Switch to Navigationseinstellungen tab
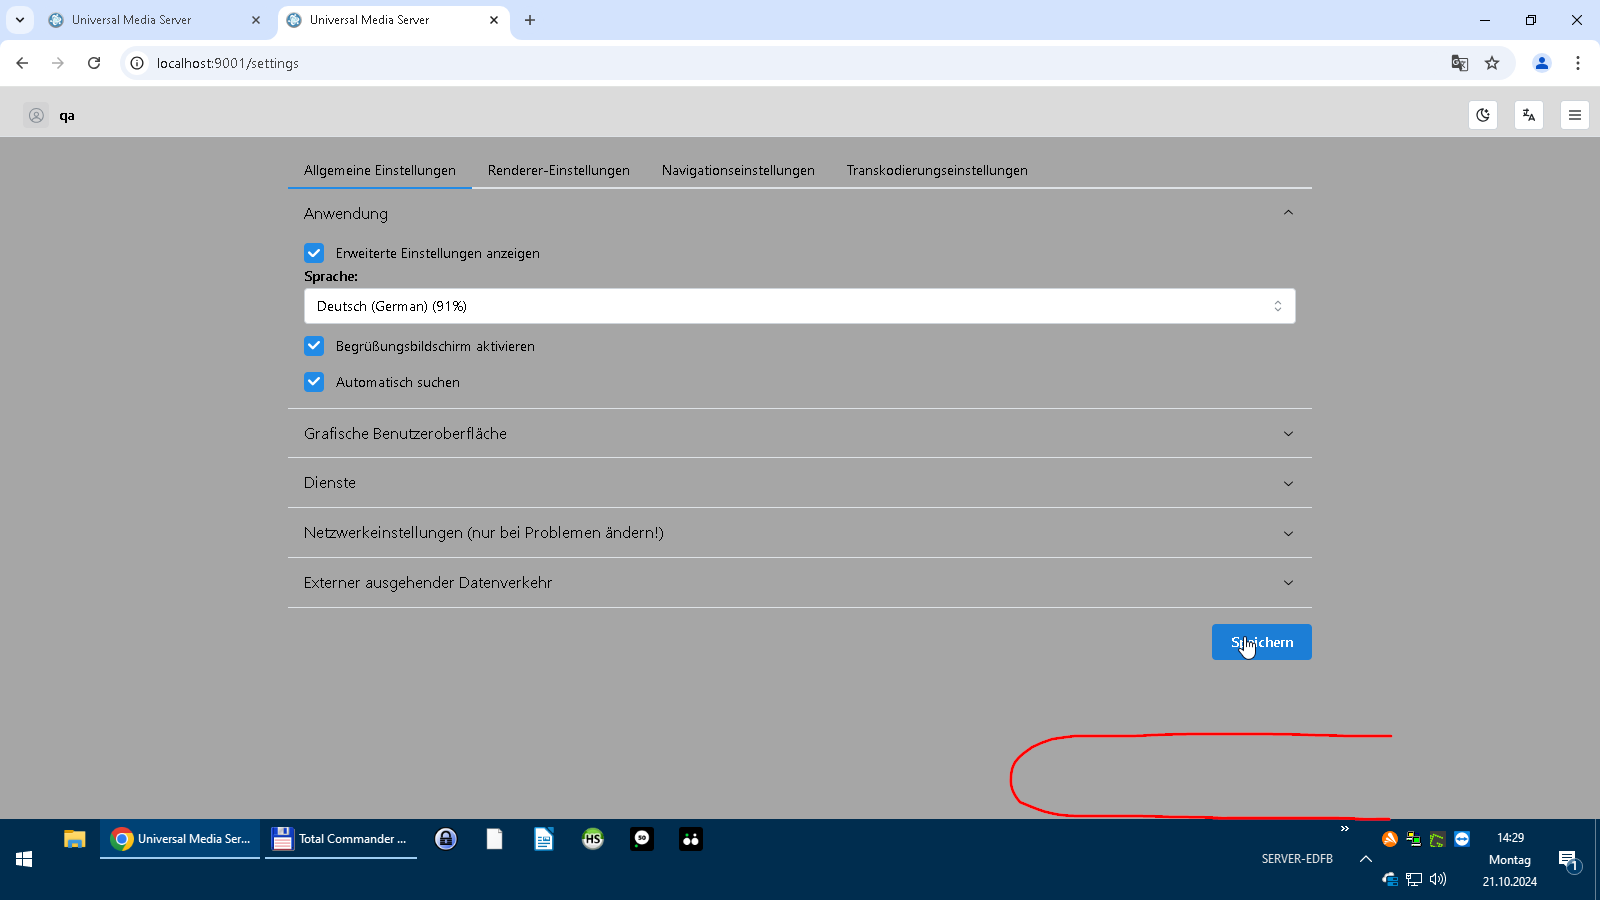The width and height of the screenshot is (1600, 900). click(x=738, y=170)
